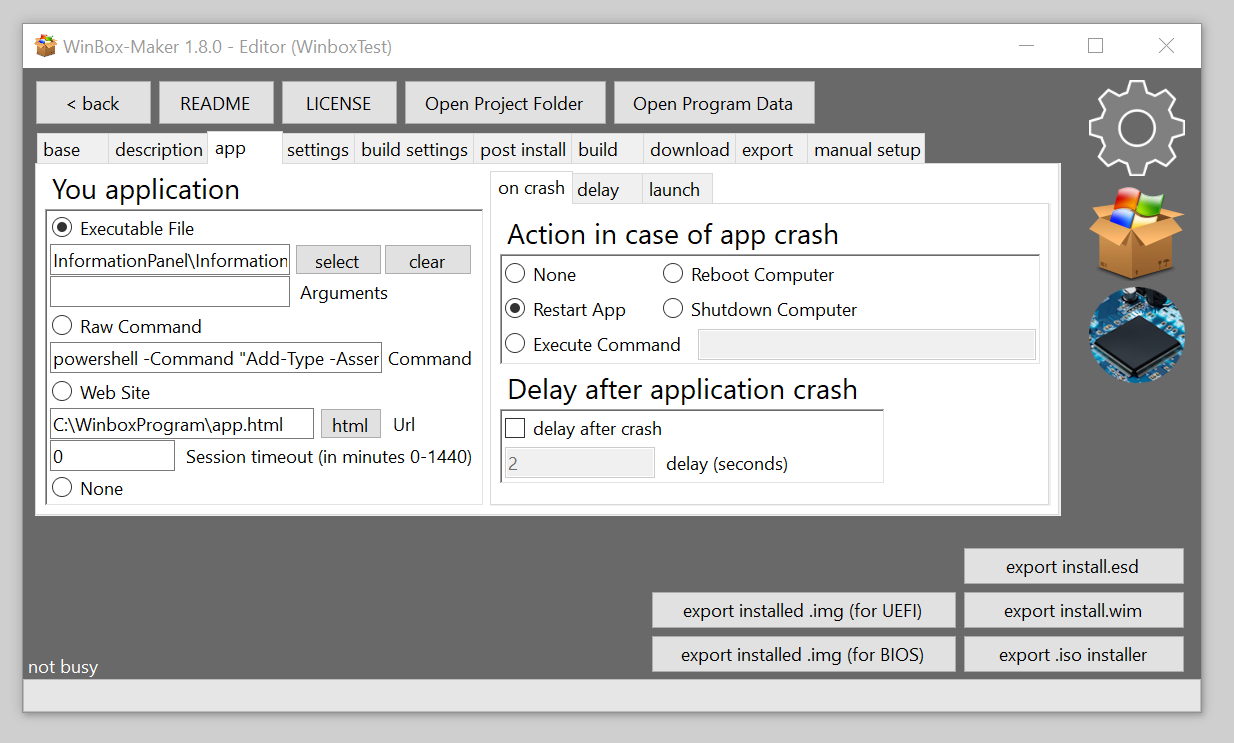The width and height of the screenshot is (1234, 743).
Task: Switch to the settings tab
Action: tap(317, 149)
